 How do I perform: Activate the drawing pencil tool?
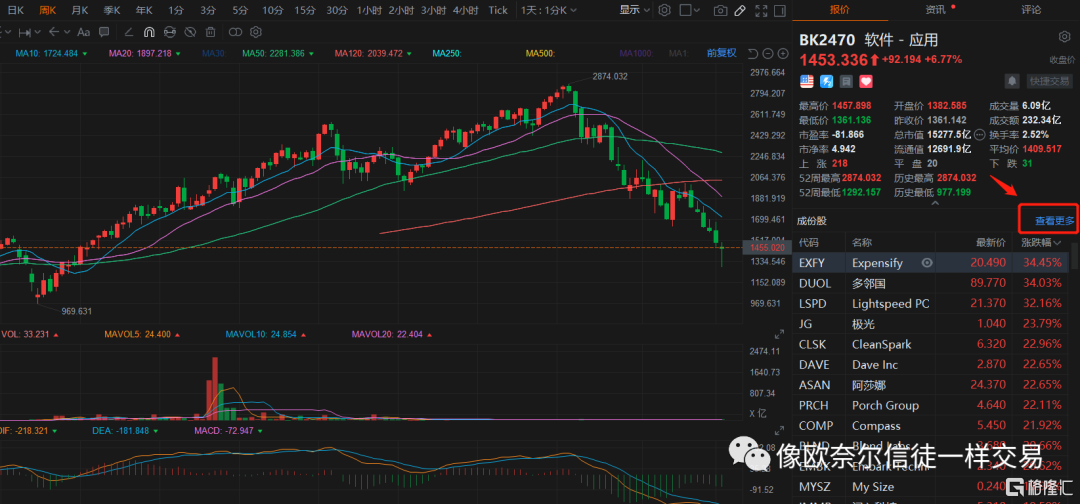point(740,10)
